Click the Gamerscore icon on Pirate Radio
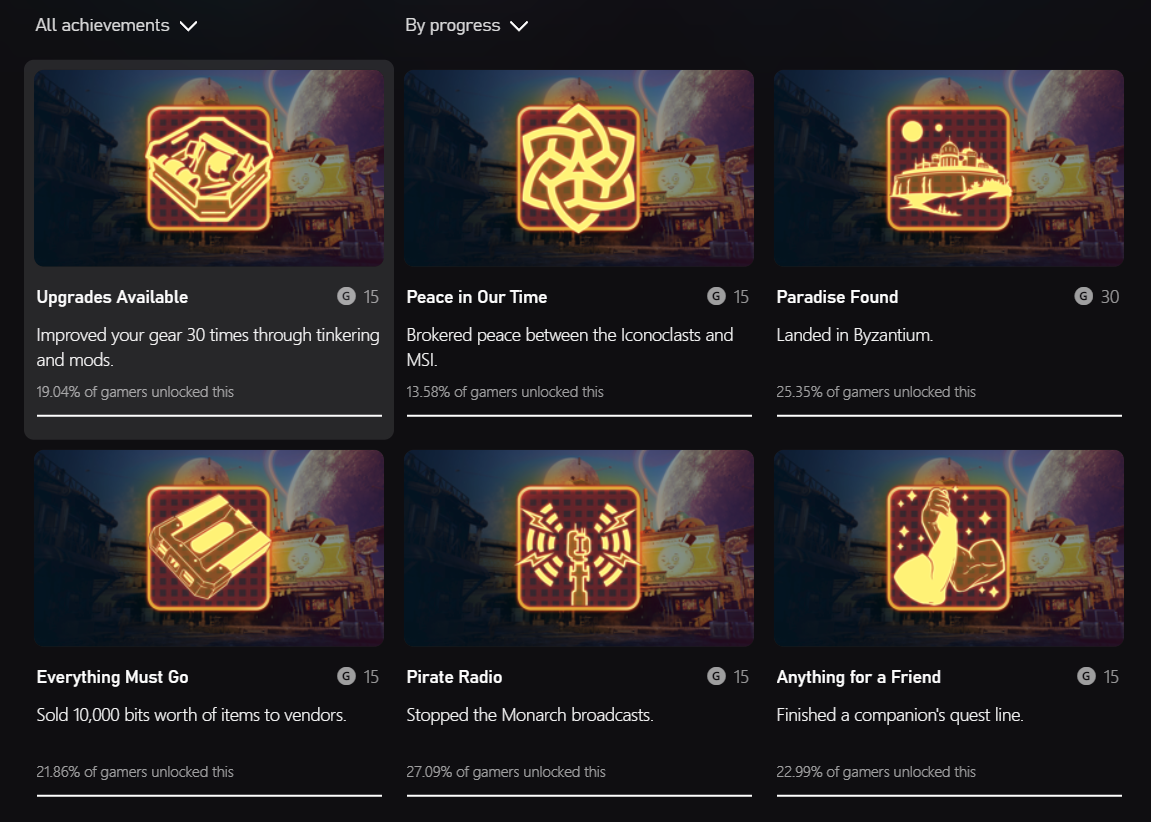 pyautogui.click(x=716, y=676)
